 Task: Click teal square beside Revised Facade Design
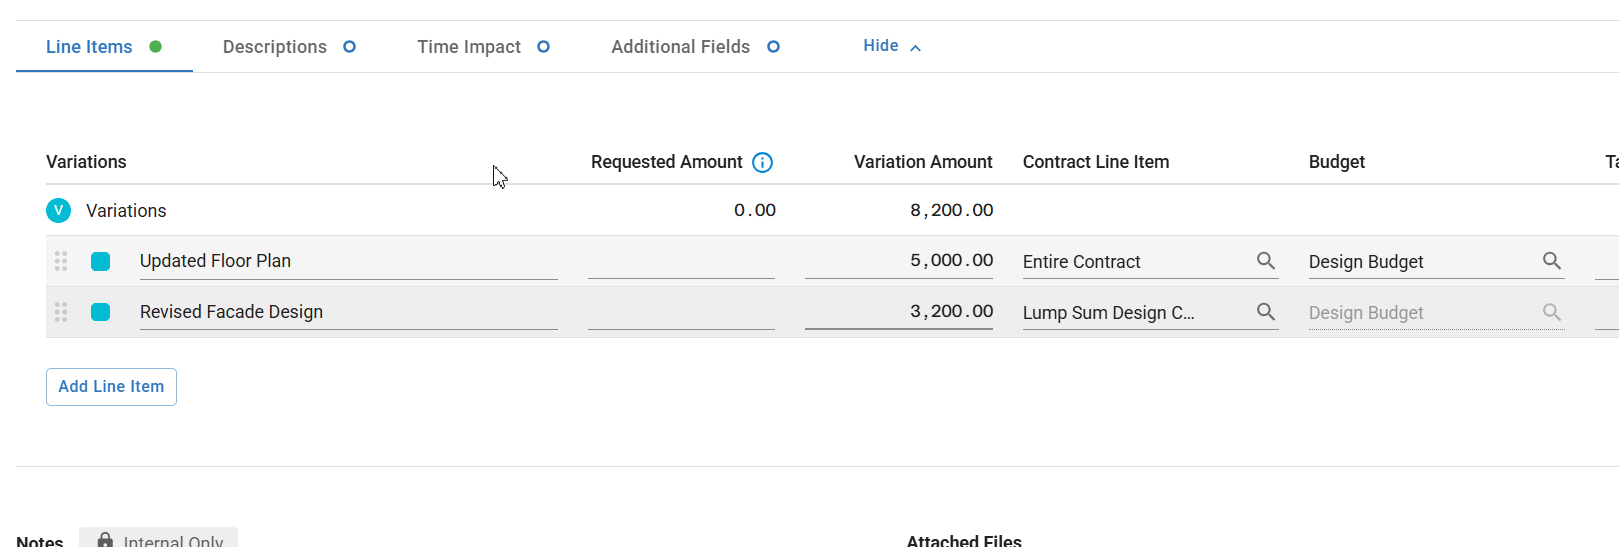tap(101, 312)
